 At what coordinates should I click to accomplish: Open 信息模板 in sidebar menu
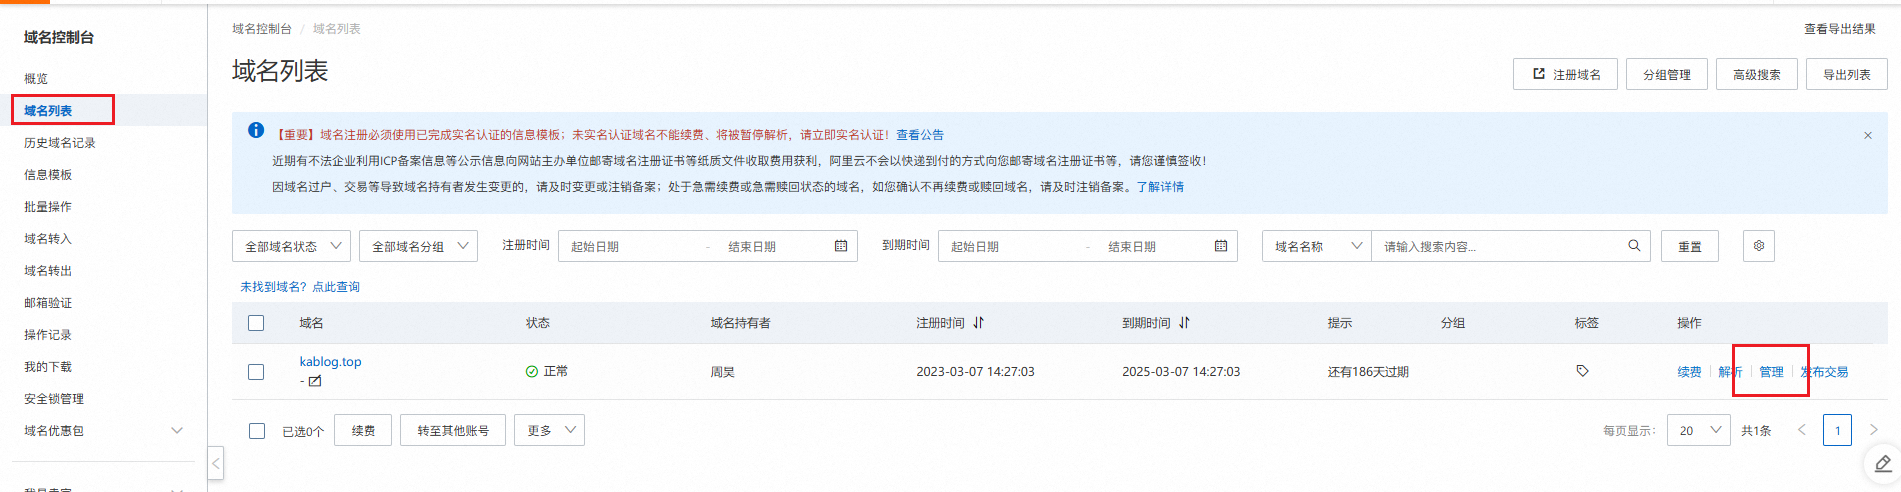click(48, 175)
